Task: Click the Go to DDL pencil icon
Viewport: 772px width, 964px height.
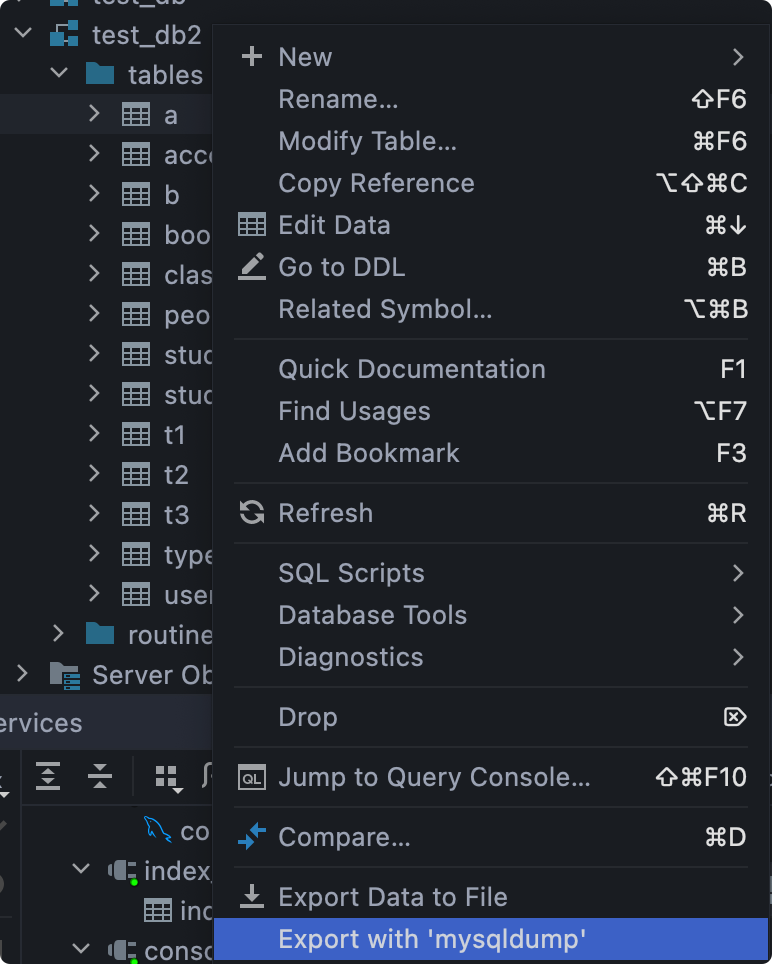Action: (x=252, y=267)
